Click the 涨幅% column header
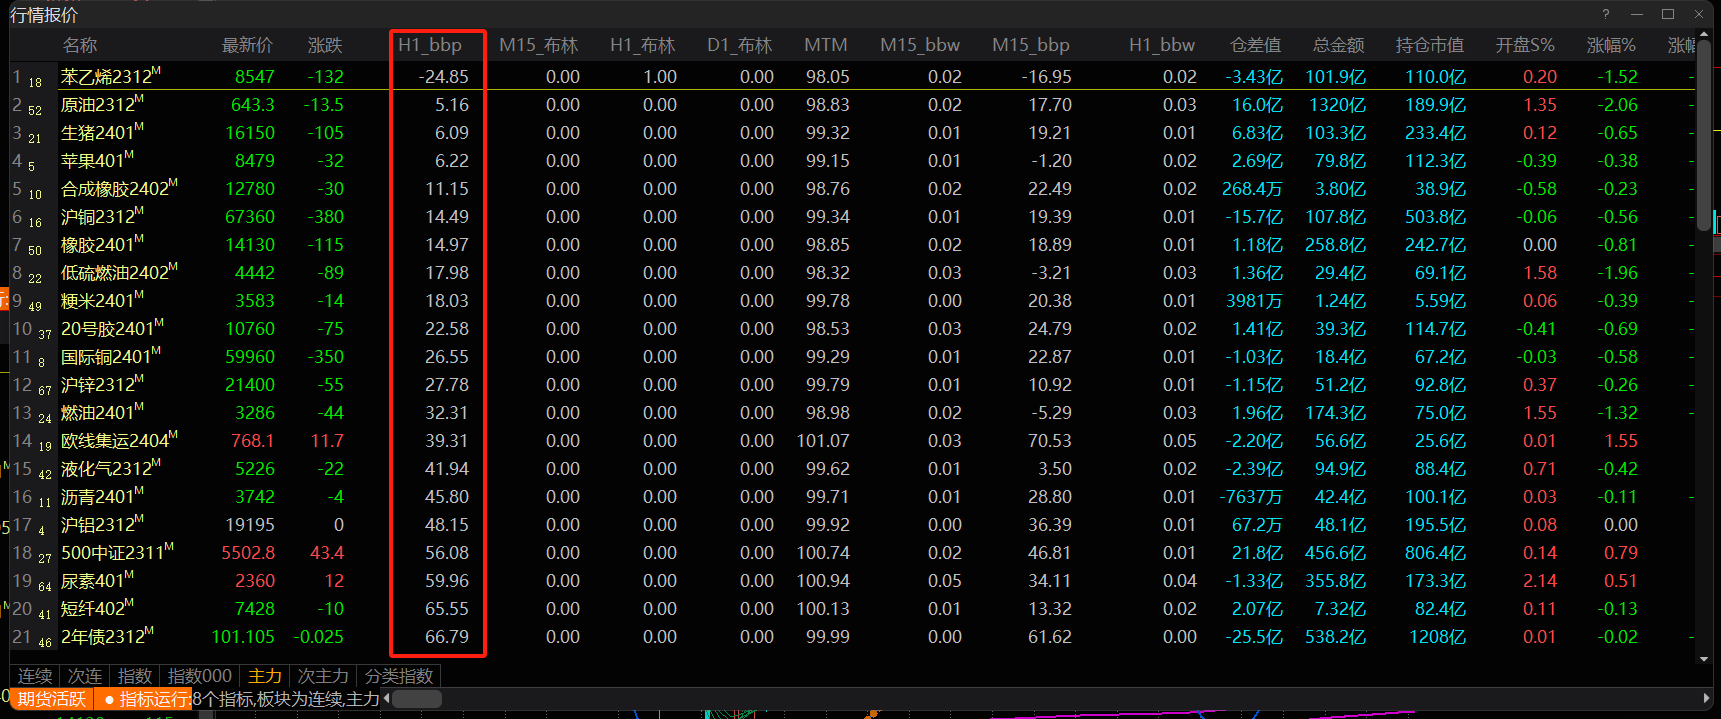This screenshot has height=719, width=1721. pyautogui.click(x=1611, y=45)
